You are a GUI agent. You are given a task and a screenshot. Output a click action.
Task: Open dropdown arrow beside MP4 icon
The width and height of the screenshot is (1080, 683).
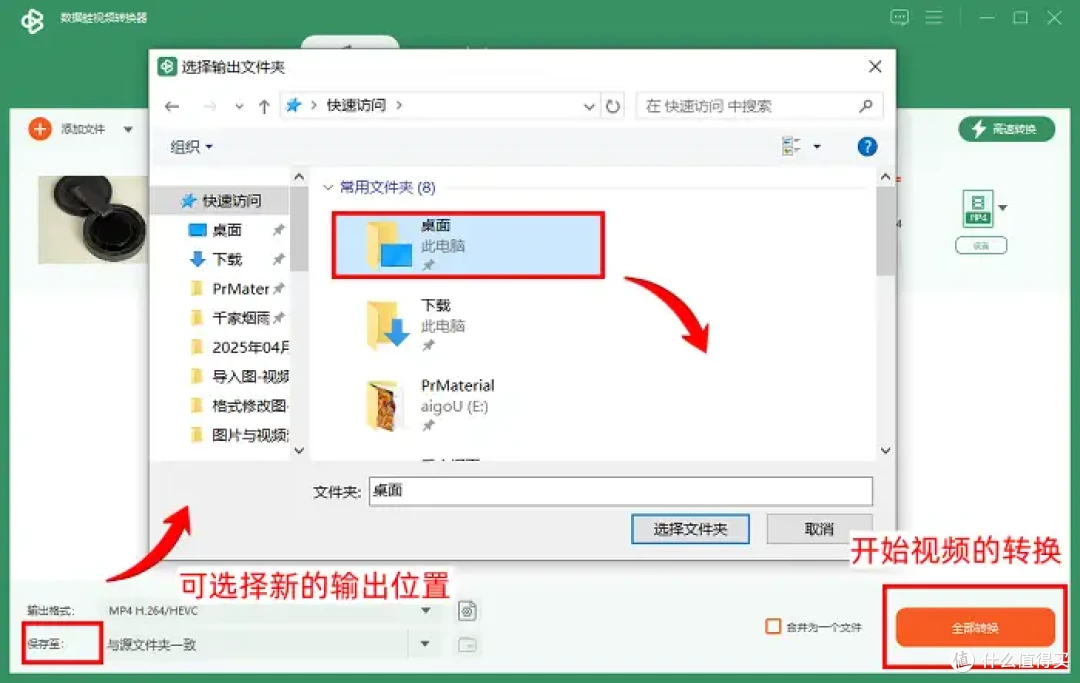(1003, 207)
